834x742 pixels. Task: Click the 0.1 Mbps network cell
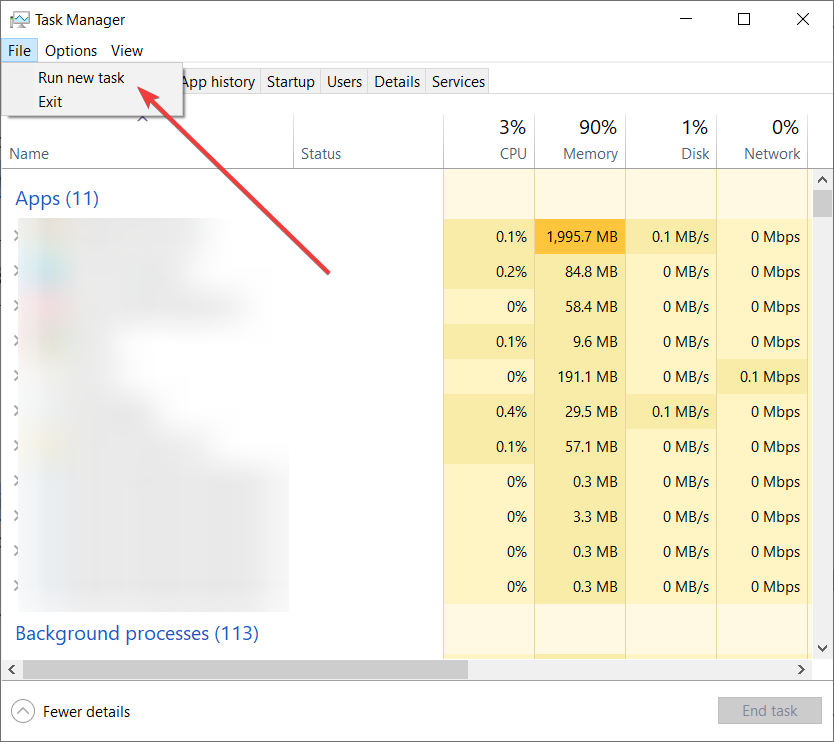[x=762, y=377]
